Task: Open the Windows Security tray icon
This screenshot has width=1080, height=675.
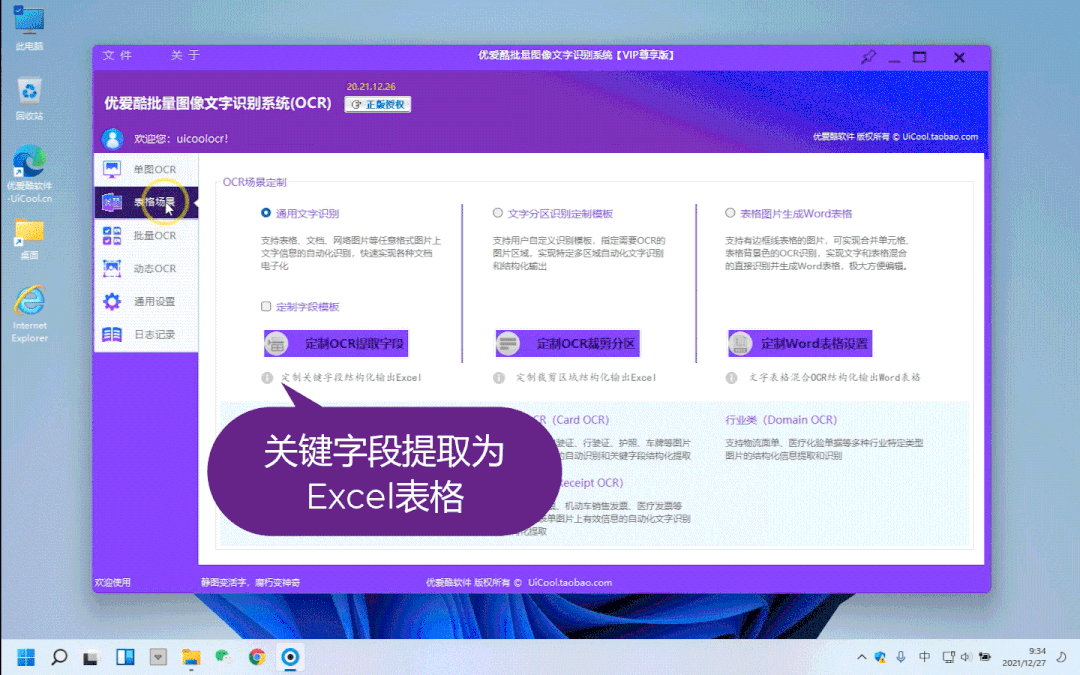Action: (x=880, y=657)
